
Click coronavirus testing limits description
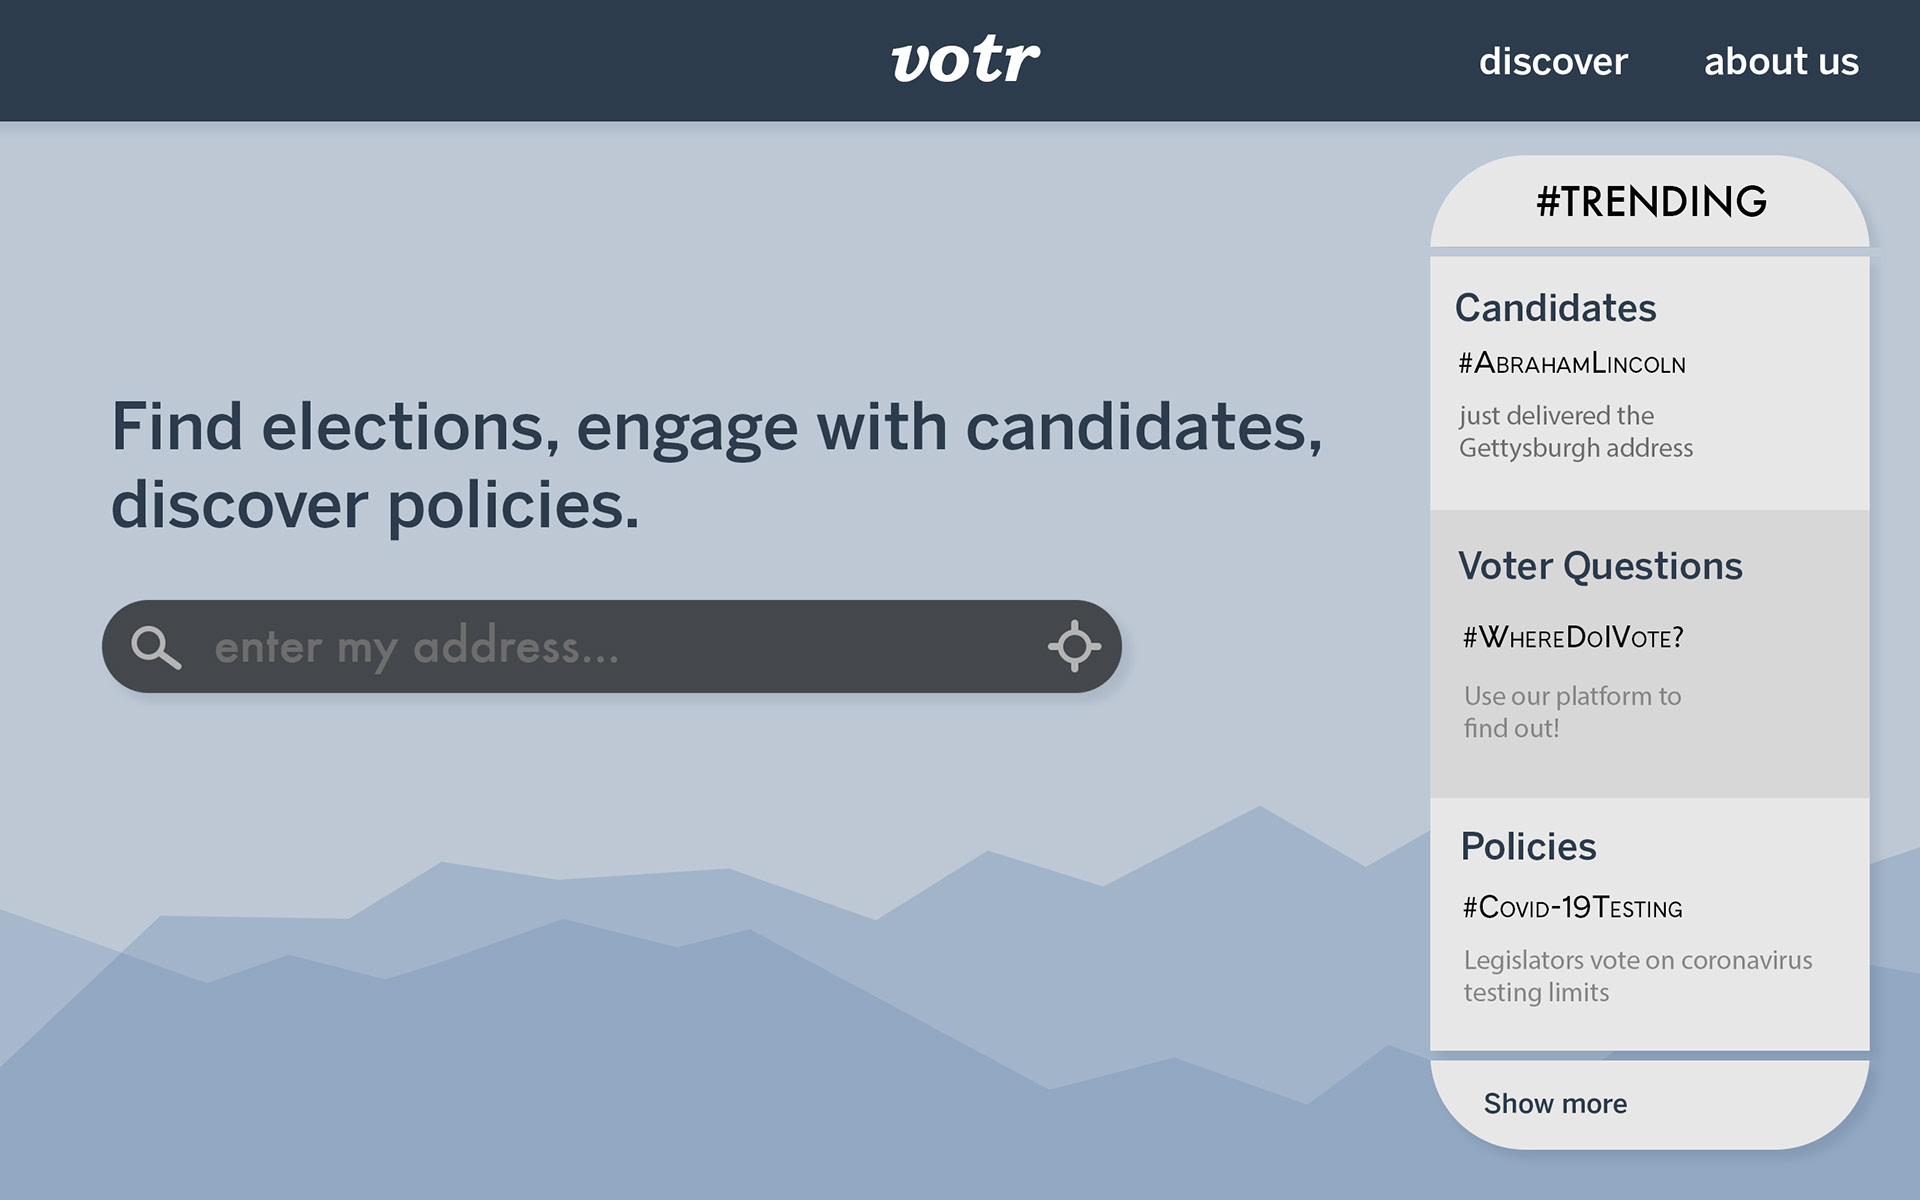[1637, 976]
